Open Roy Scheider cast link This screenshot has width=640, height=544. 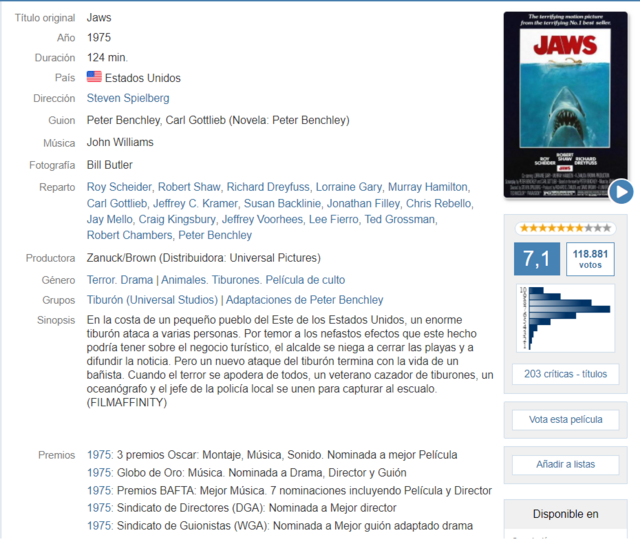(119, 187)
